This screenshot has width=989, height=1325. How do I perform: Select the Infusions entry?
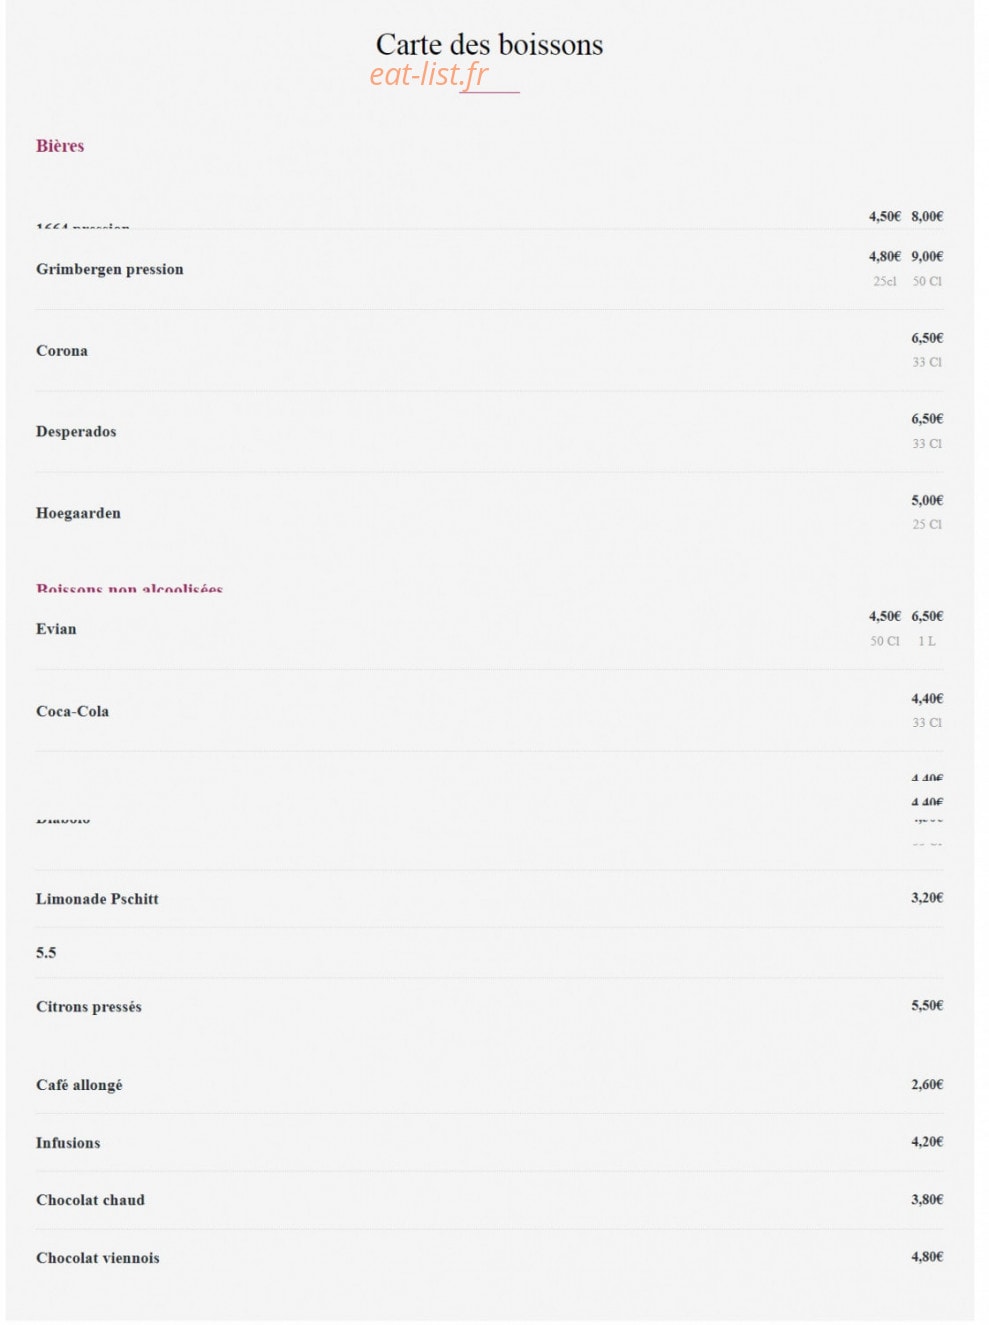click(68, 1143)
